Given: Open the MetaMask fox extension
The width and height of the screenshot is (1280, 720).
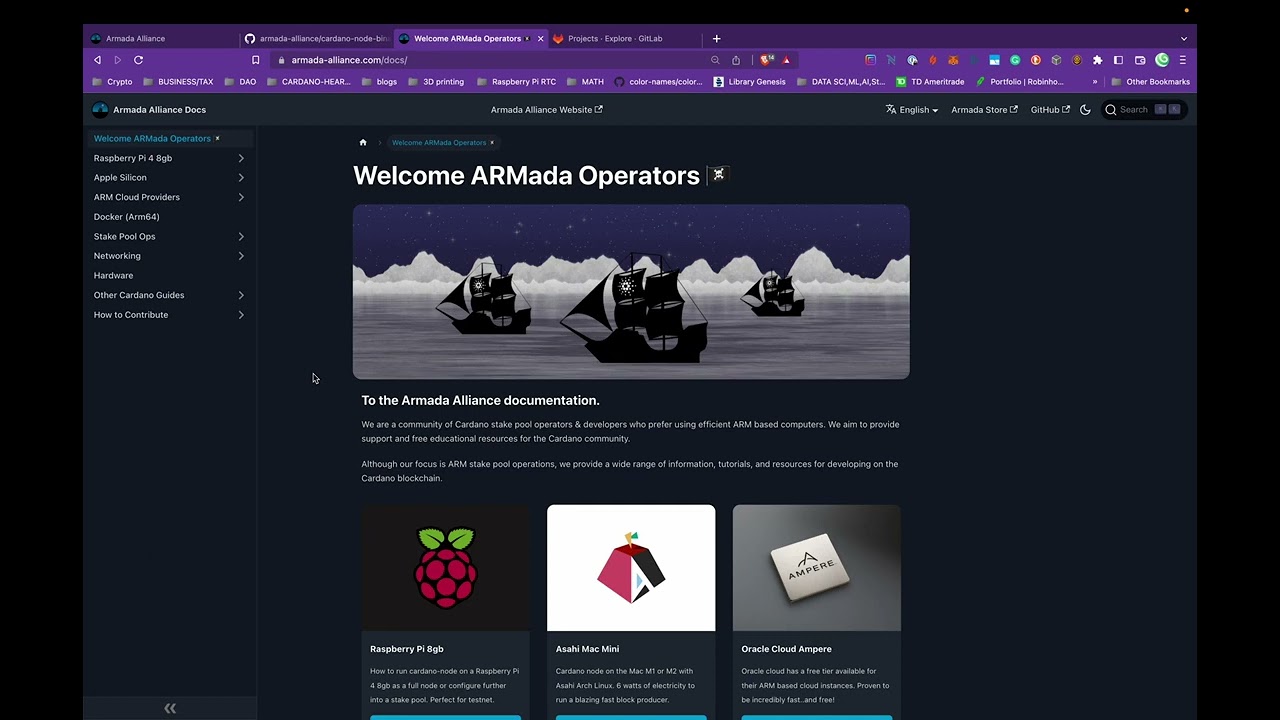Looking at the screenshot, I should point(953,60).
